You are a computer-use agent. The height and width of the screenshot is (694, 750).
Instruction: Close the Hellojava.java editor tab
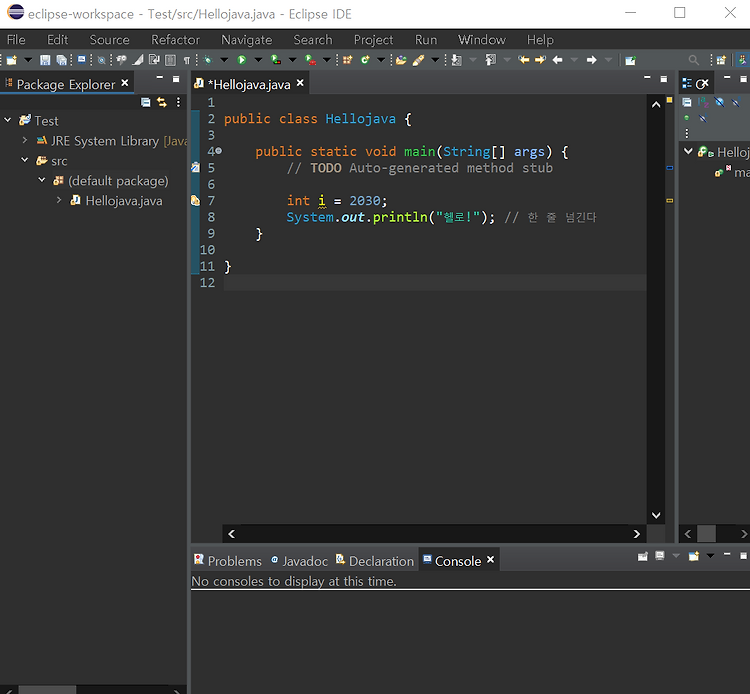click(x=300, y=85)
